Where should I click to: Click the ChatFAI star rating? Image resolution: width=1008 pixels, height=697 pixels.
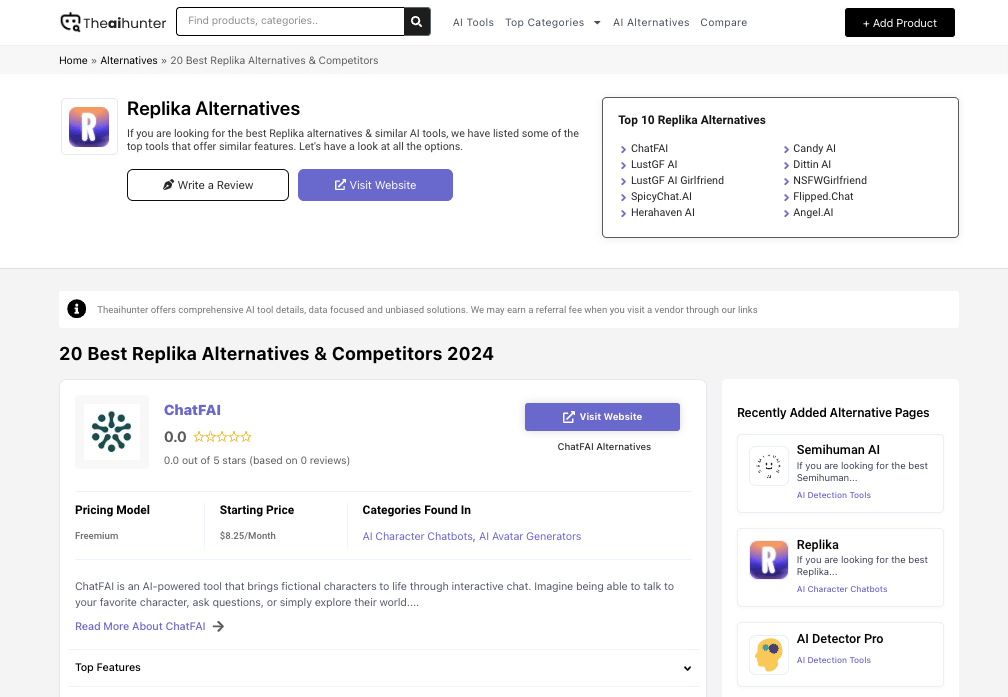coord(222,437)
